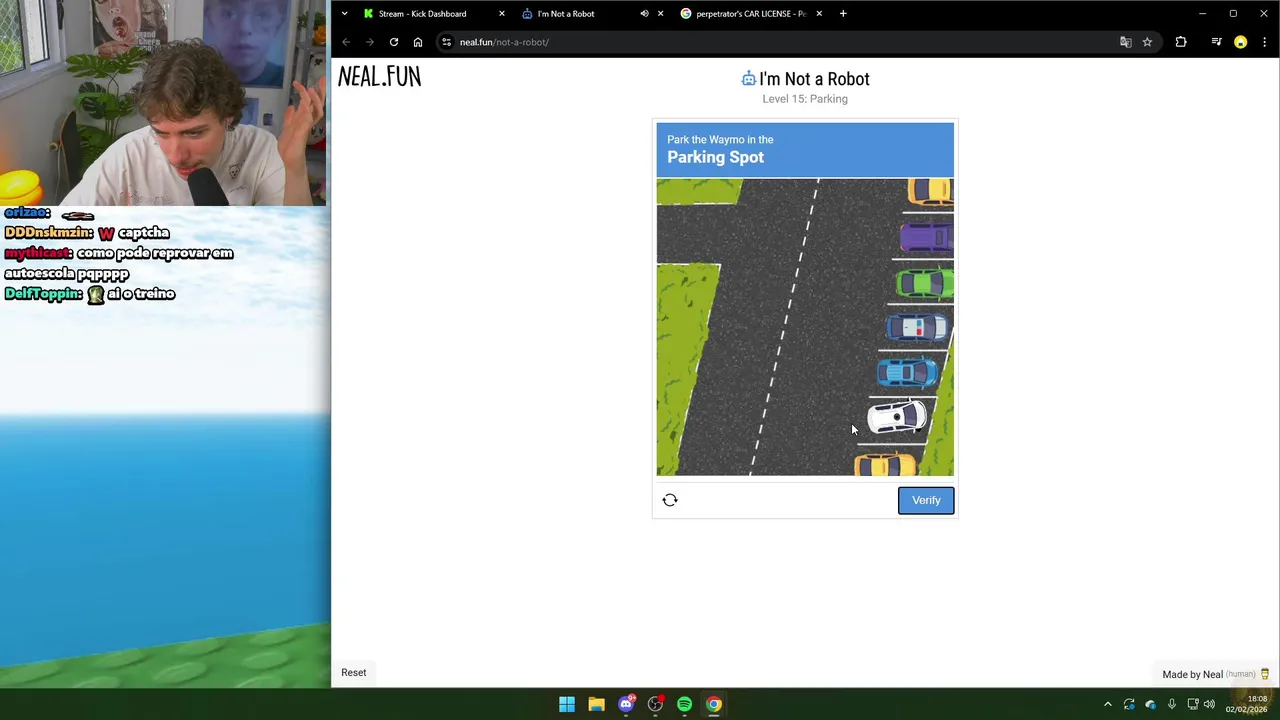Refresh the parking captcha challenge
The width and height of the screenshot is (1280, 720).
click(670, 500)
